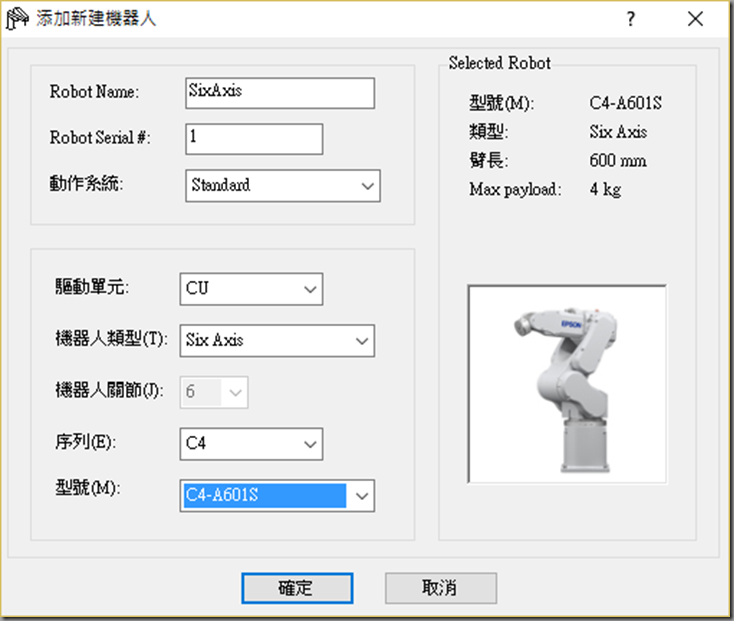Viewport: 734px width, 621px height.
Task: Click the 'Robot Name:' label
Action: [x=94, y=92]
